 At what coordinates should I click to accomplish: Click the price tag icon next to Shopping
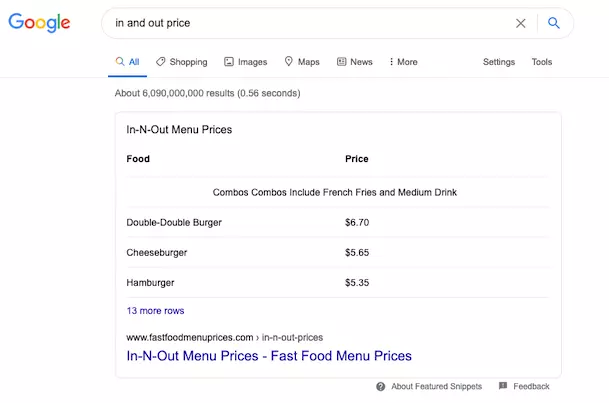160,62
